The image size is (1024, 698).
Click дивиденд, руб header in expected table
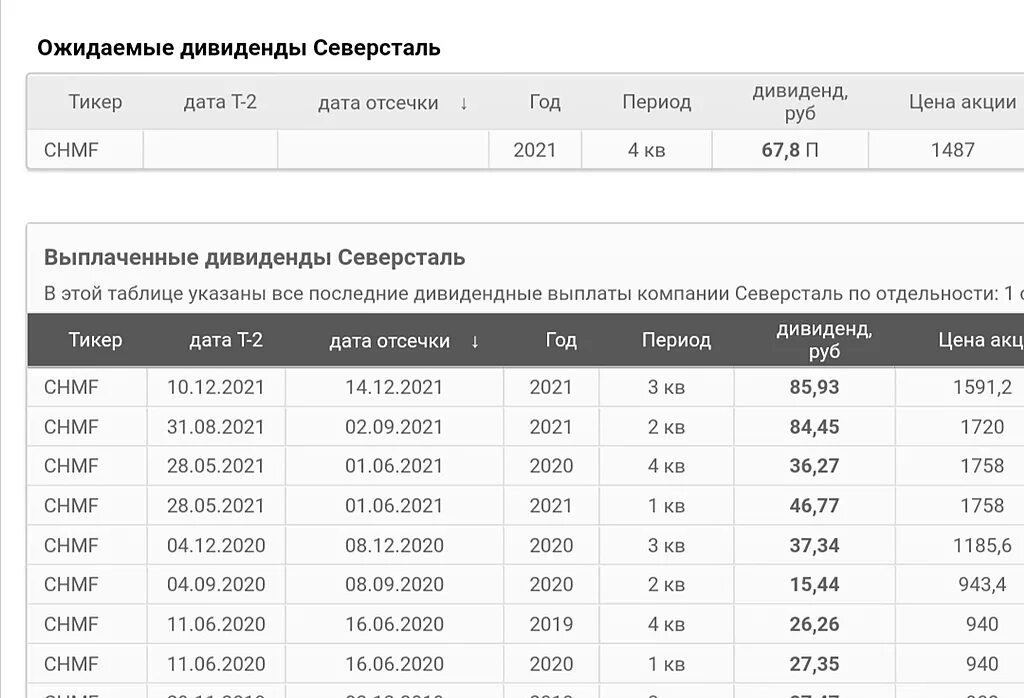[800, 102]
